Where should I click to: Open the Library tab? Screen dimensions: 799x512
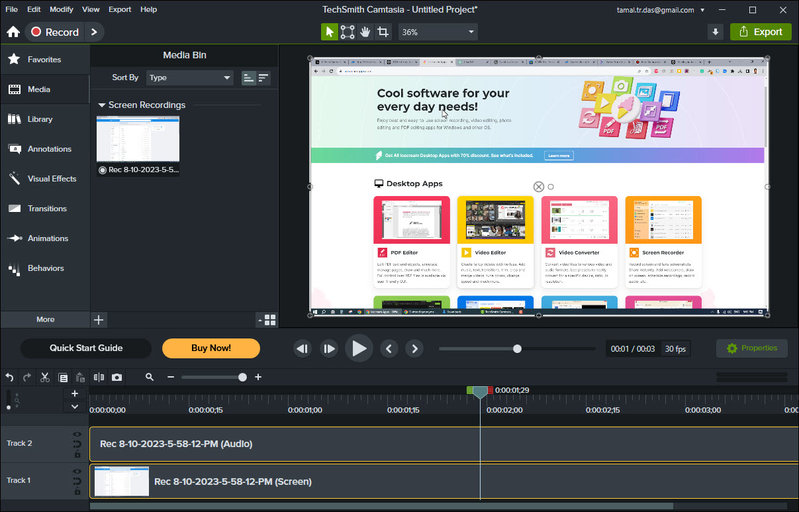pos(45,119)
